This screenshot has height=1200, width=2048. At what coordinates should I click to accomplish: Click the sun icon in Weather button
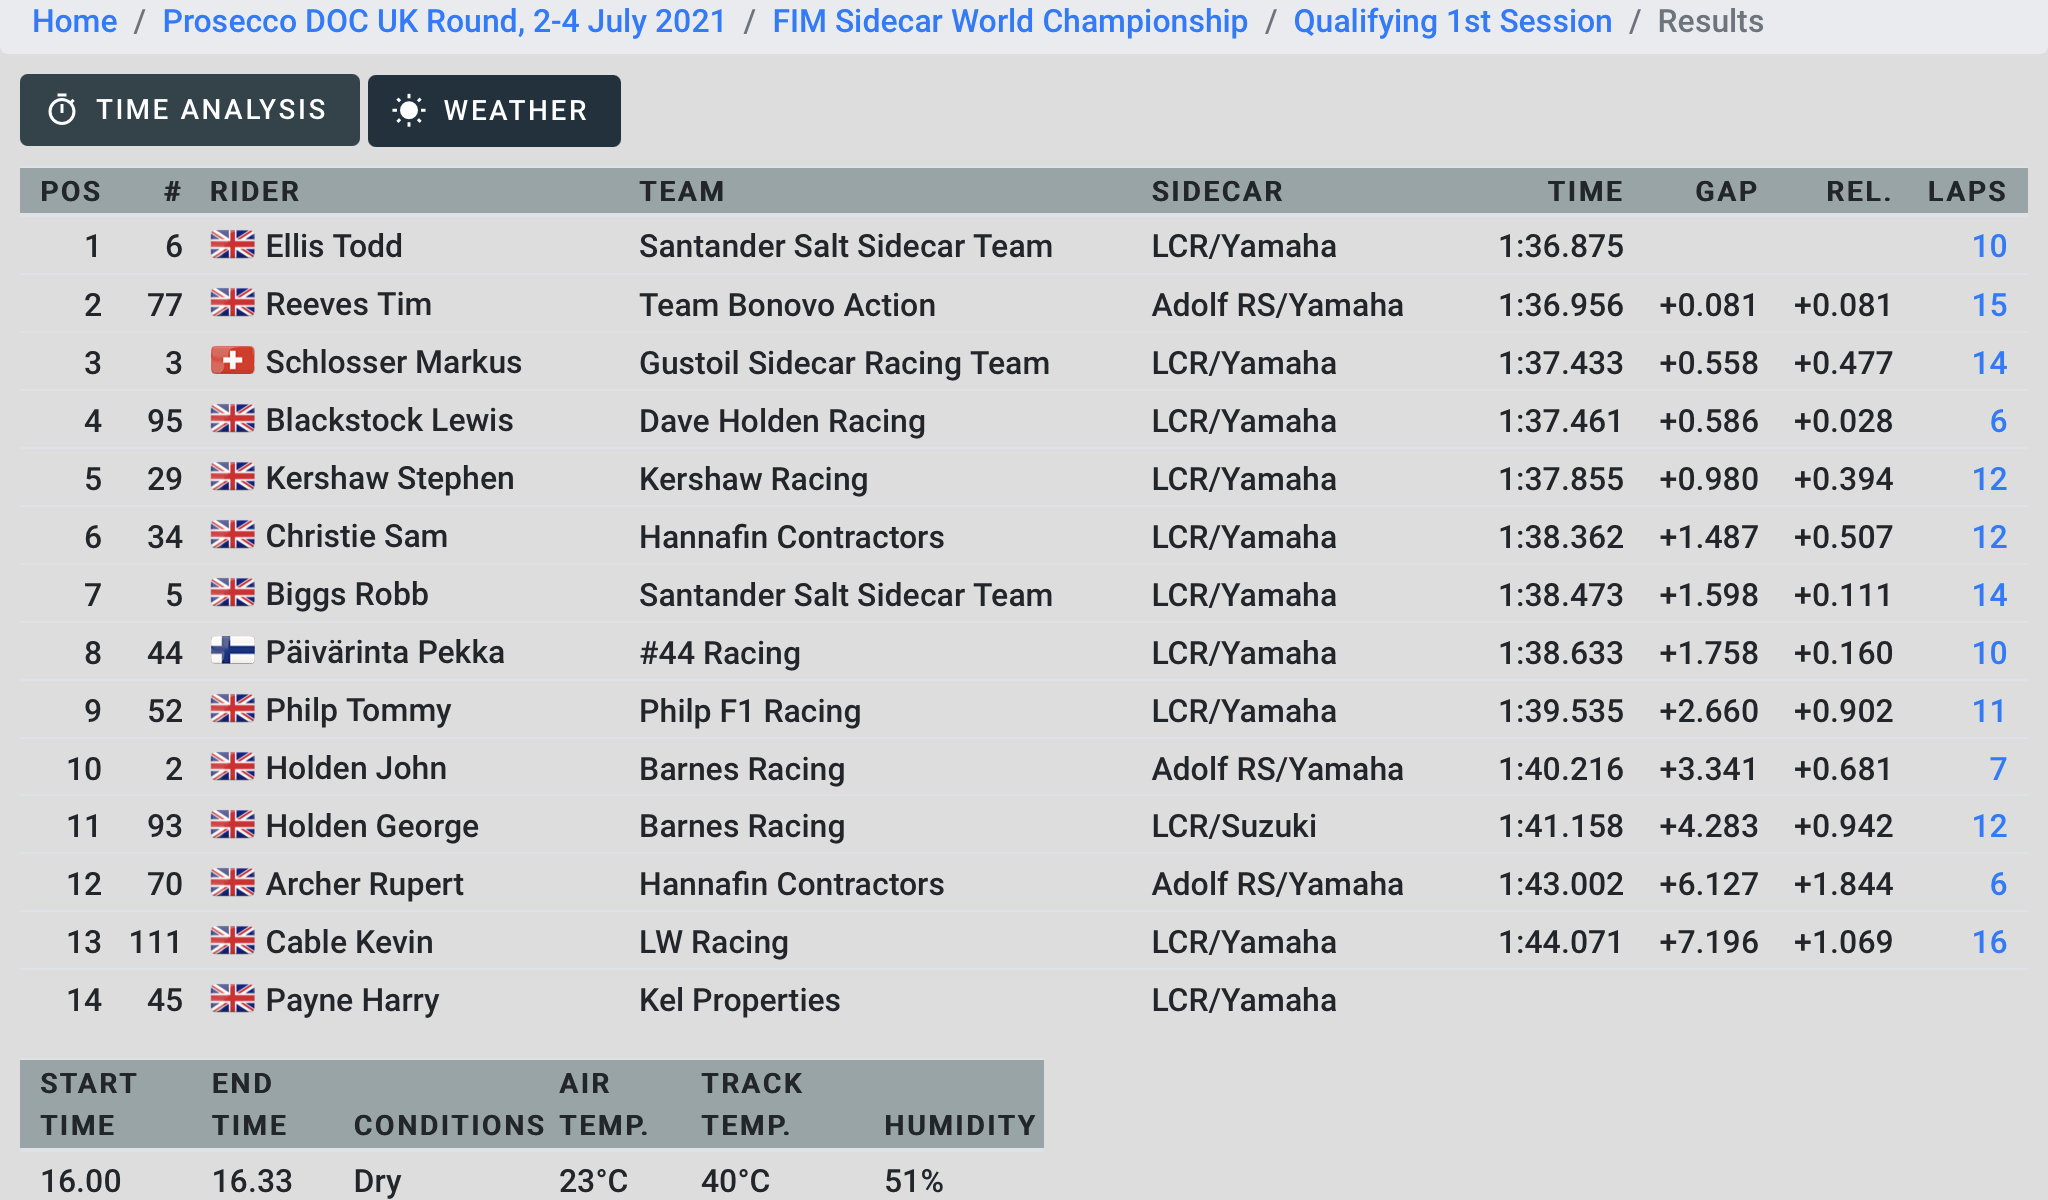coord(409,110)
